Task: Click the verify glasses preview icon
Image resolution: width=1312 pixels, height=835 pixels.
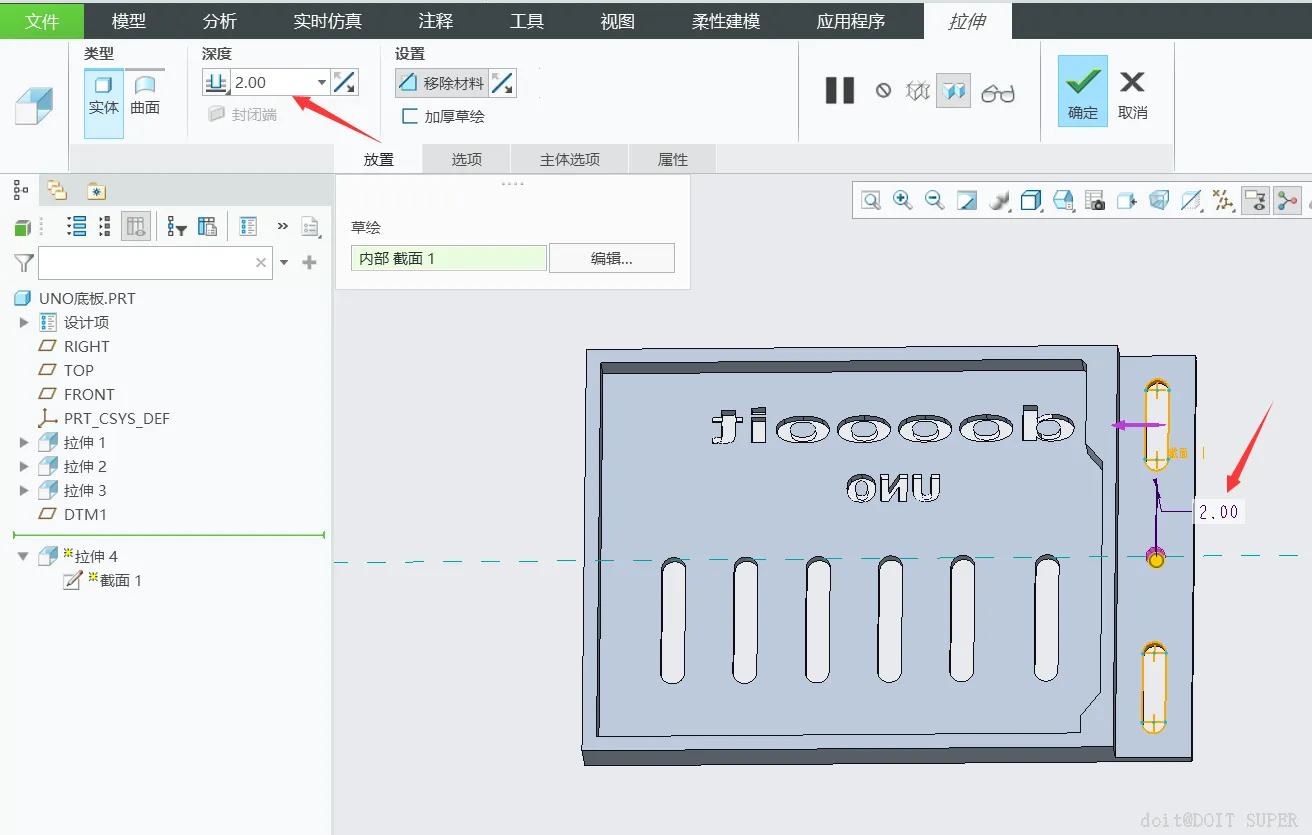Action: (998, 92)
